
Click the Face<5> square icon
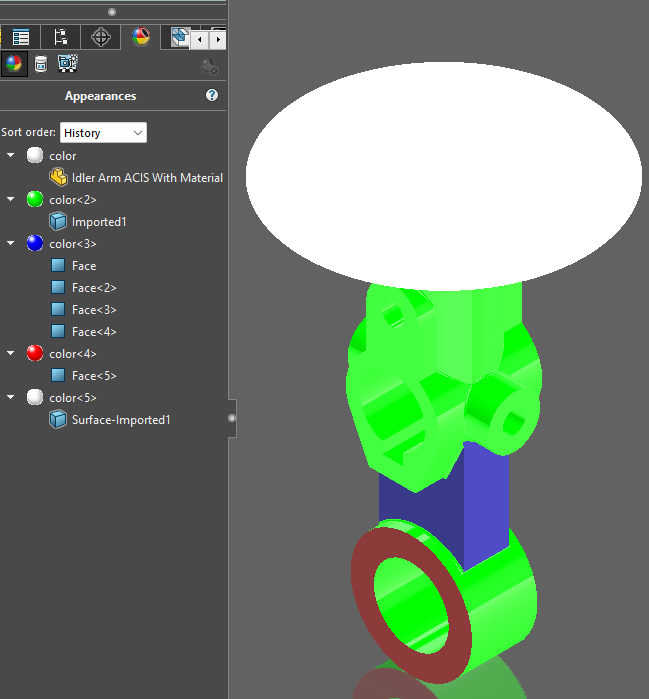click(x=58, y=375)
